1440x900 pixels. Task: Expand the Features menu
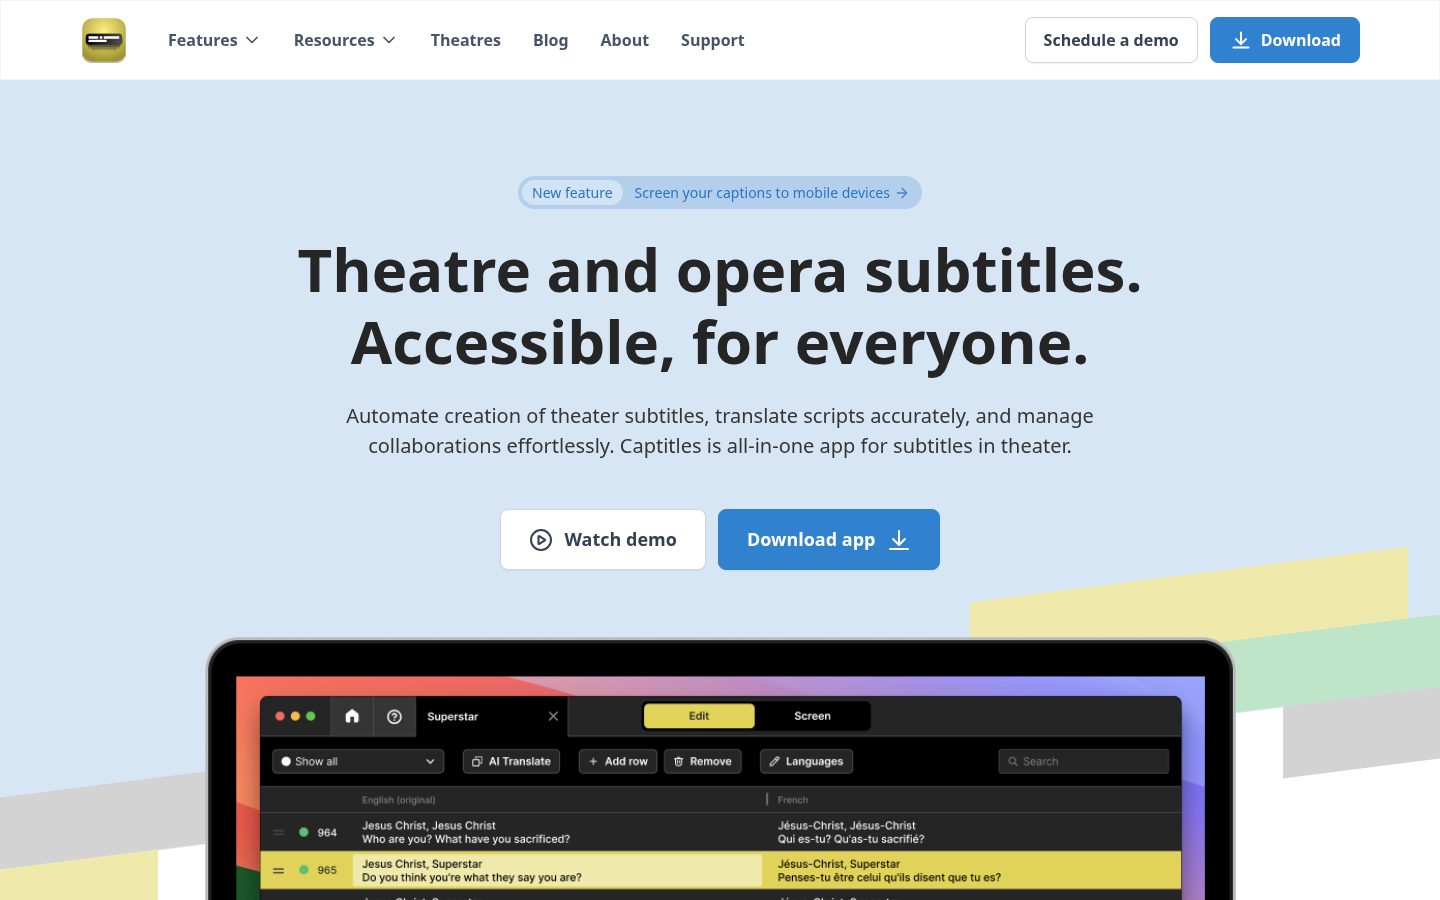pos(213,40)
